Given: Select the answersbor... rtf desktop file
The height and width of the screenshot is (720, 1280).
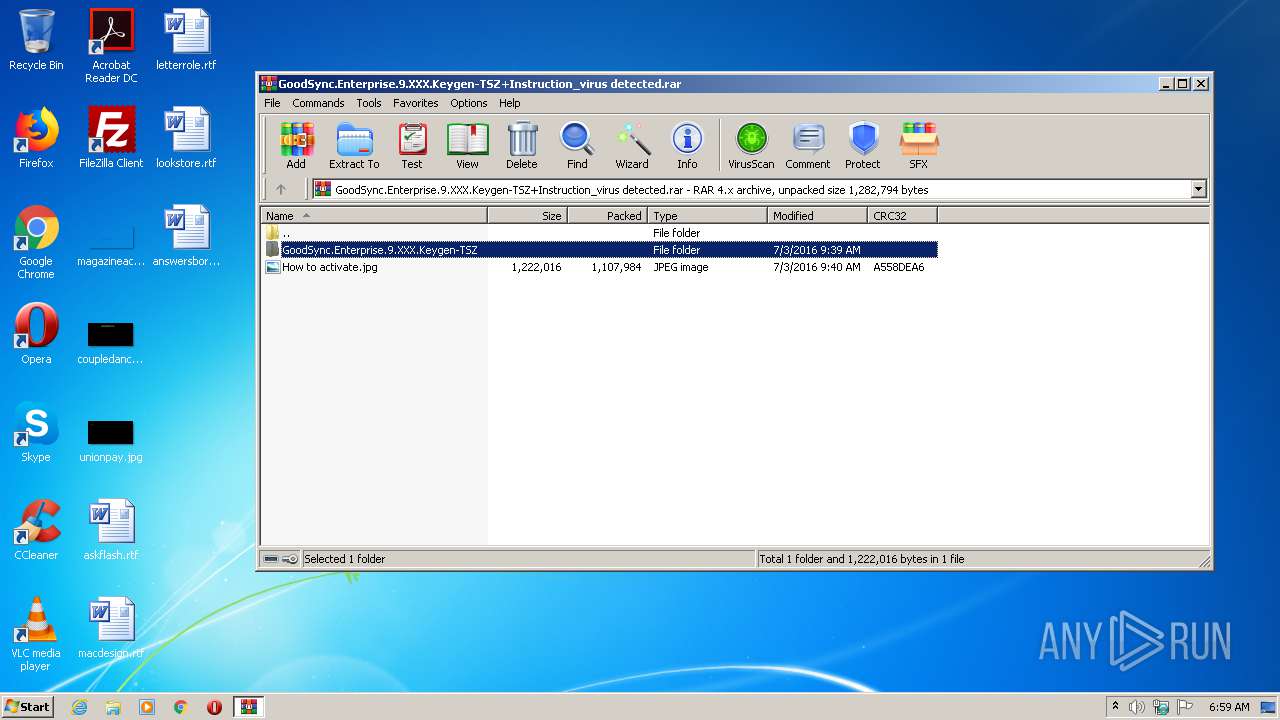Looking at the screenshot, I should [186, 236].
